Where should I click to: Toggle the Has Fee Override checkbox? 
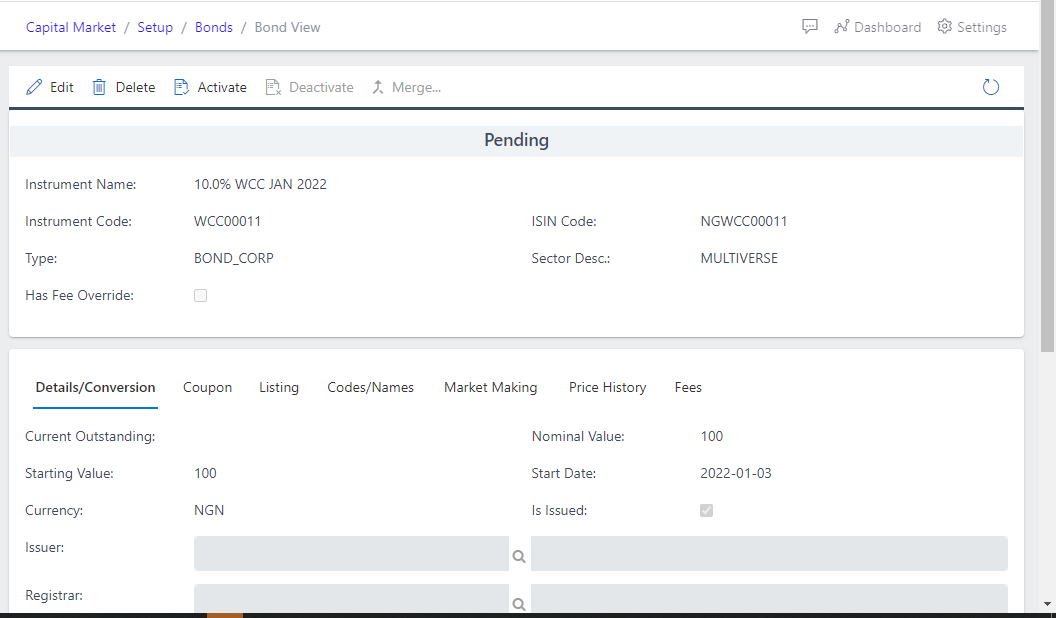click(200, 295)
